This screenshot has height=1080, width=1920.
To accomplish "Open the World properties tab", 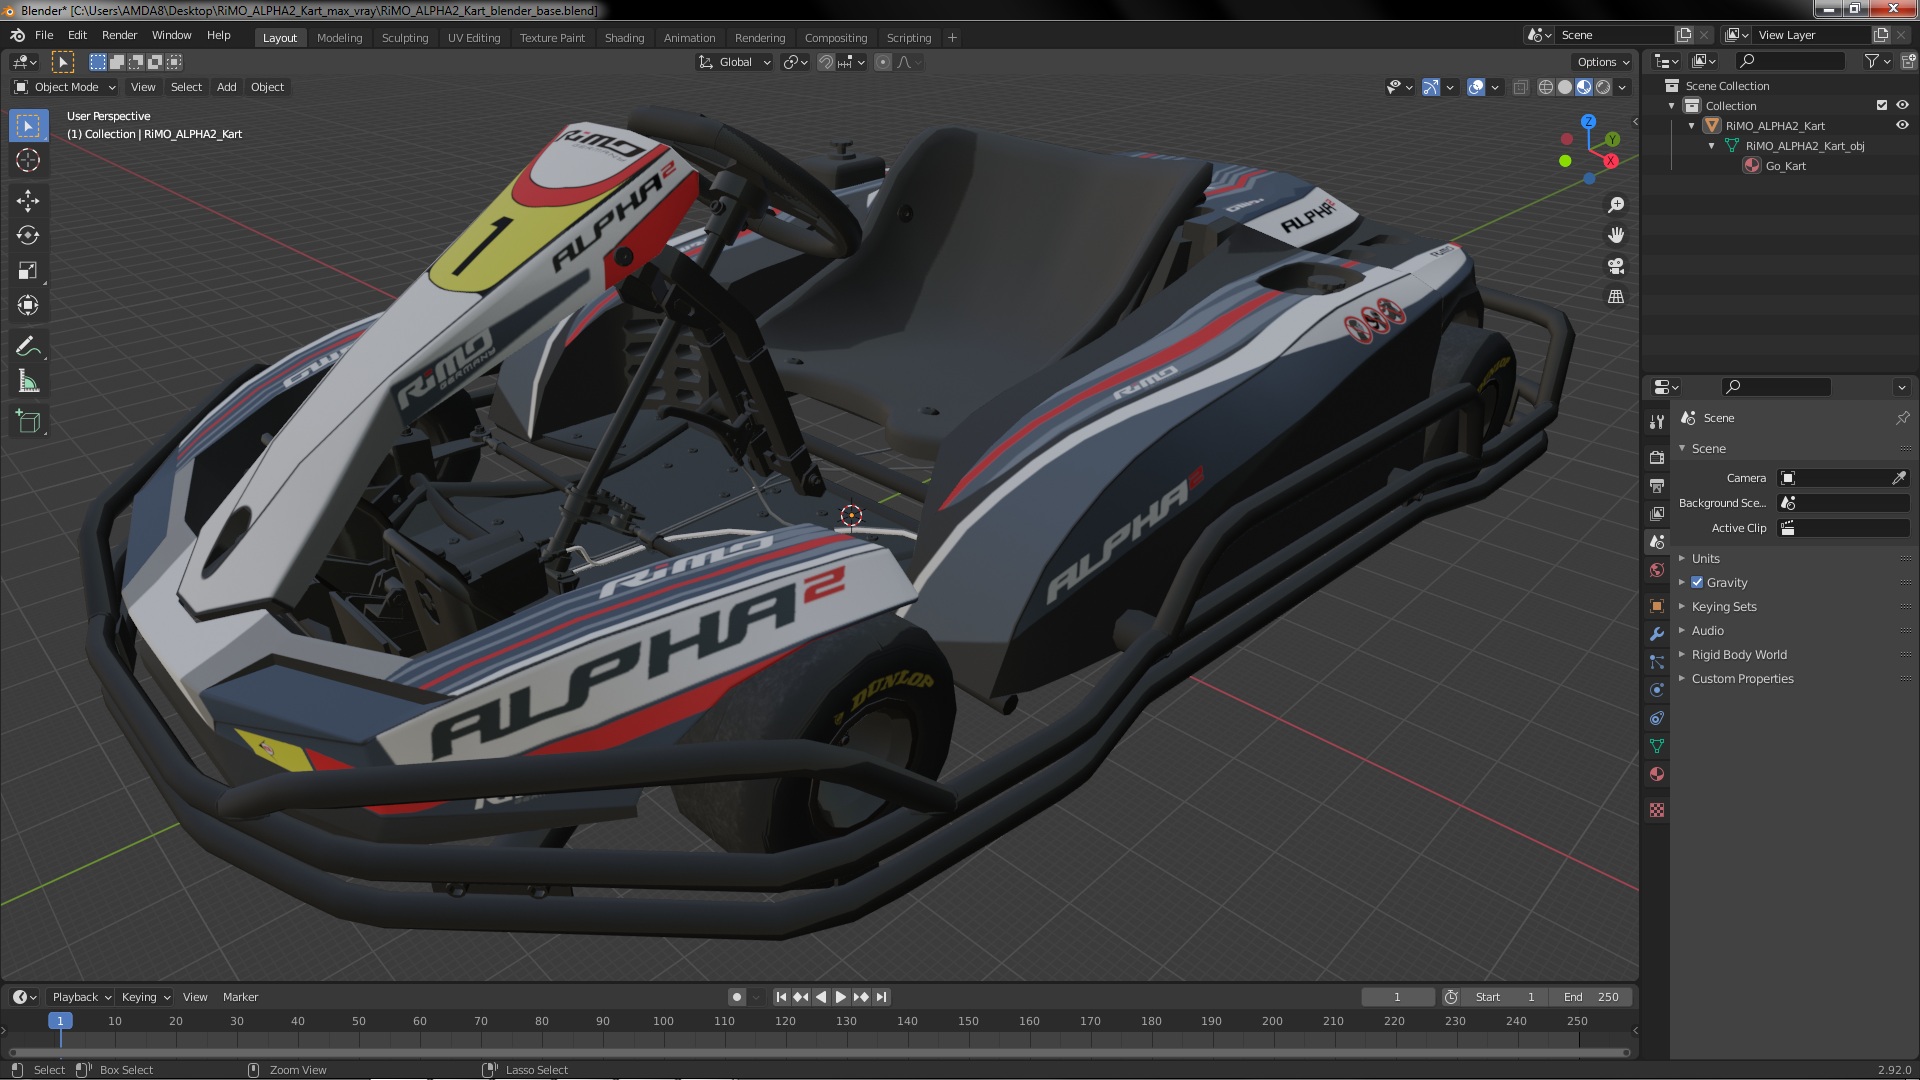I will point(1657,570).
